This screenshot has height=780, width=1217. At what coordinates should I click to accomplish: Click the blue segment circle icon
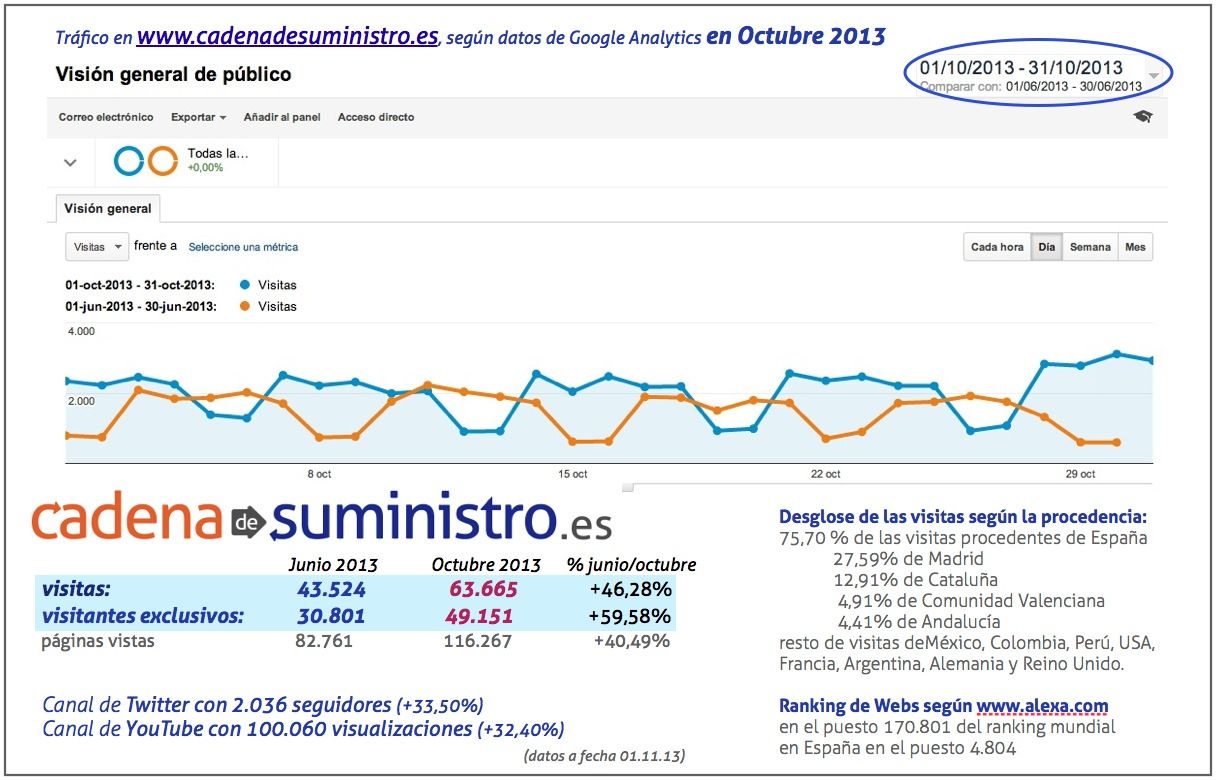pos(129,161)
